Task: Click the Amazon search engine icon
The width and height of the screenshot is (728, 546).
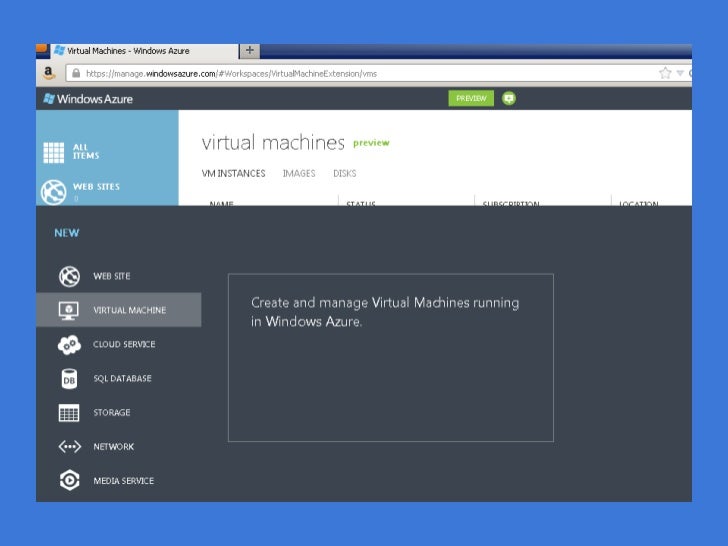Action: click(x=48, y=73)
